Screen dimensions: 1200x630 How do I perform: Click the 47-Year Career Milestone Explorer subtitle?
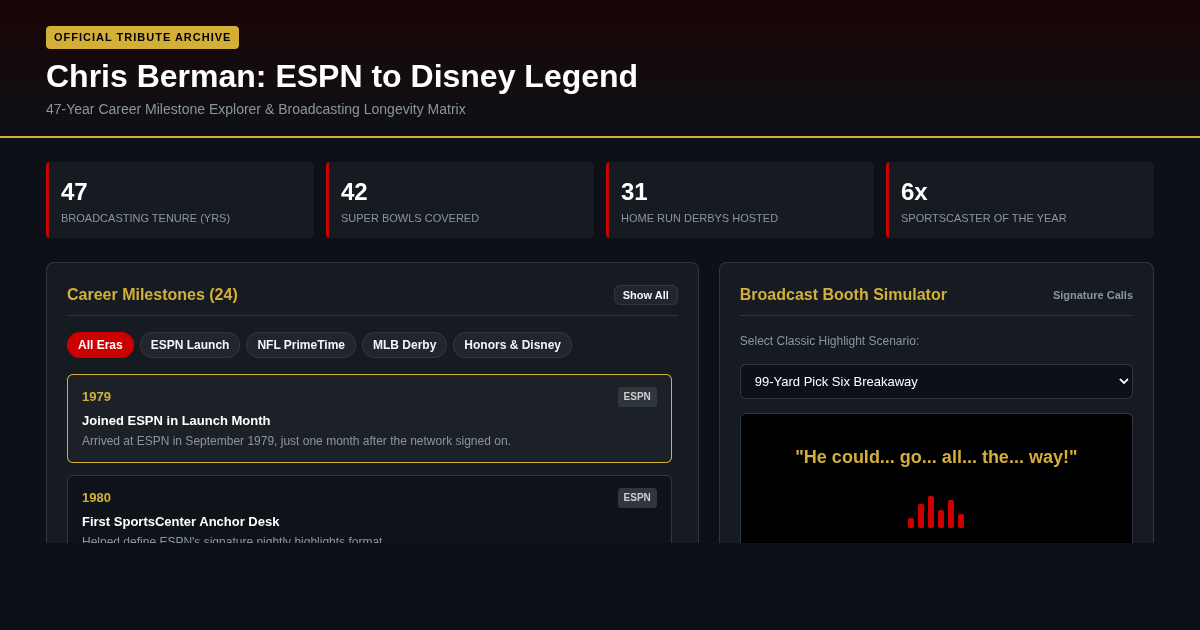coord(256,109)
